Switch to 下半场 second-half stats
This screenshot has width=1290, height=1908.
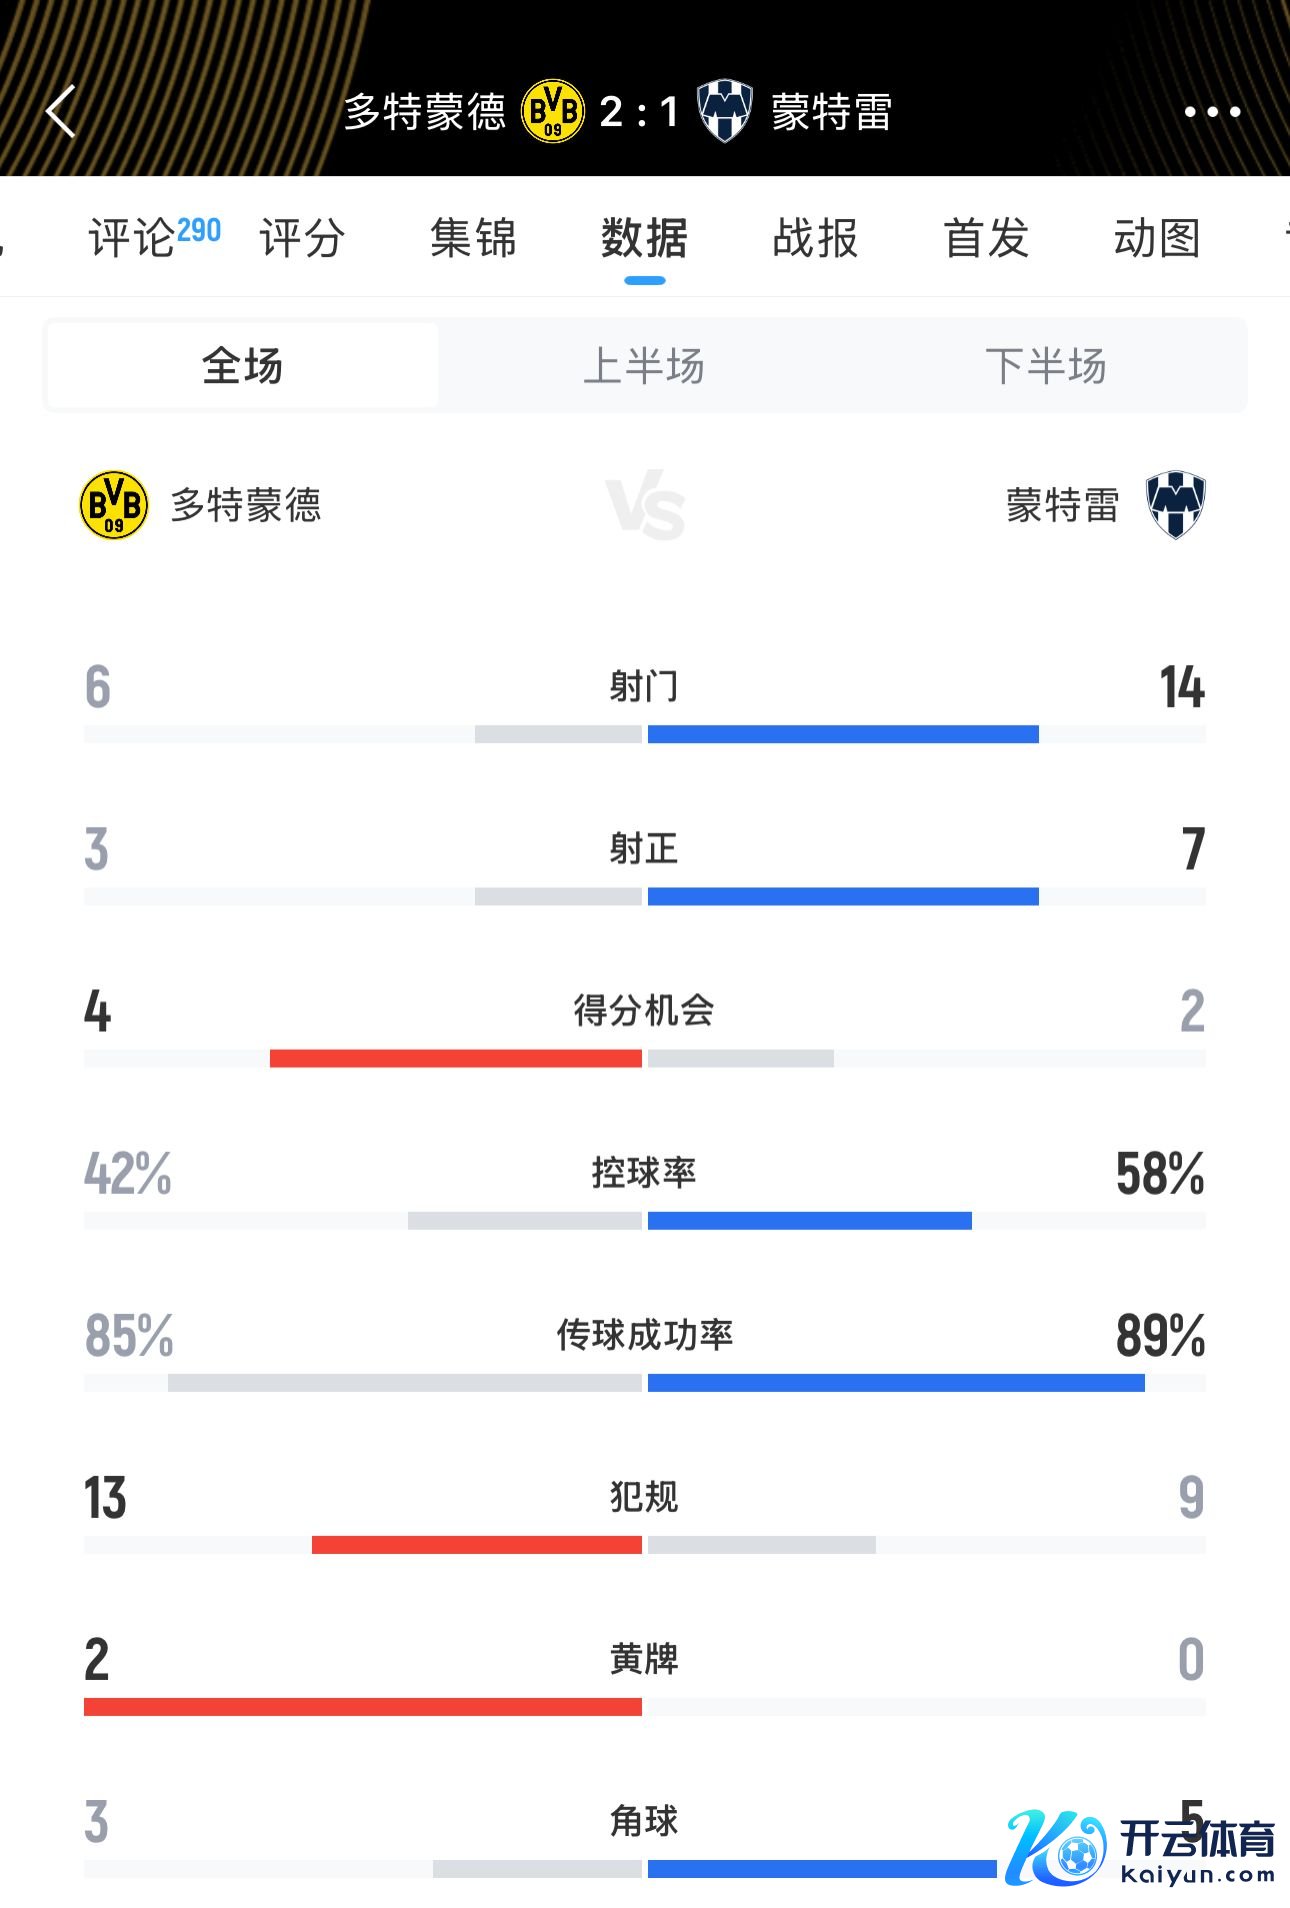1045,366
